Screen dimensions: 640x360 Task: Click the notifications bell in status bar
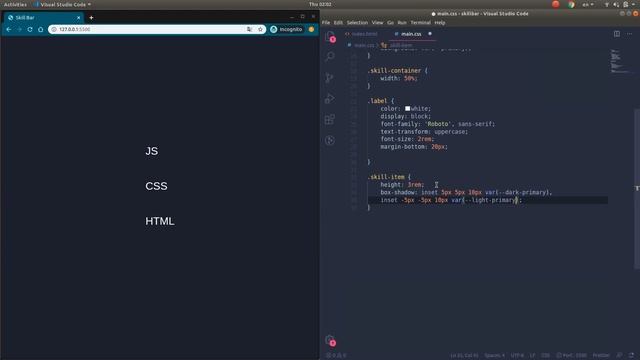point(632,356)
